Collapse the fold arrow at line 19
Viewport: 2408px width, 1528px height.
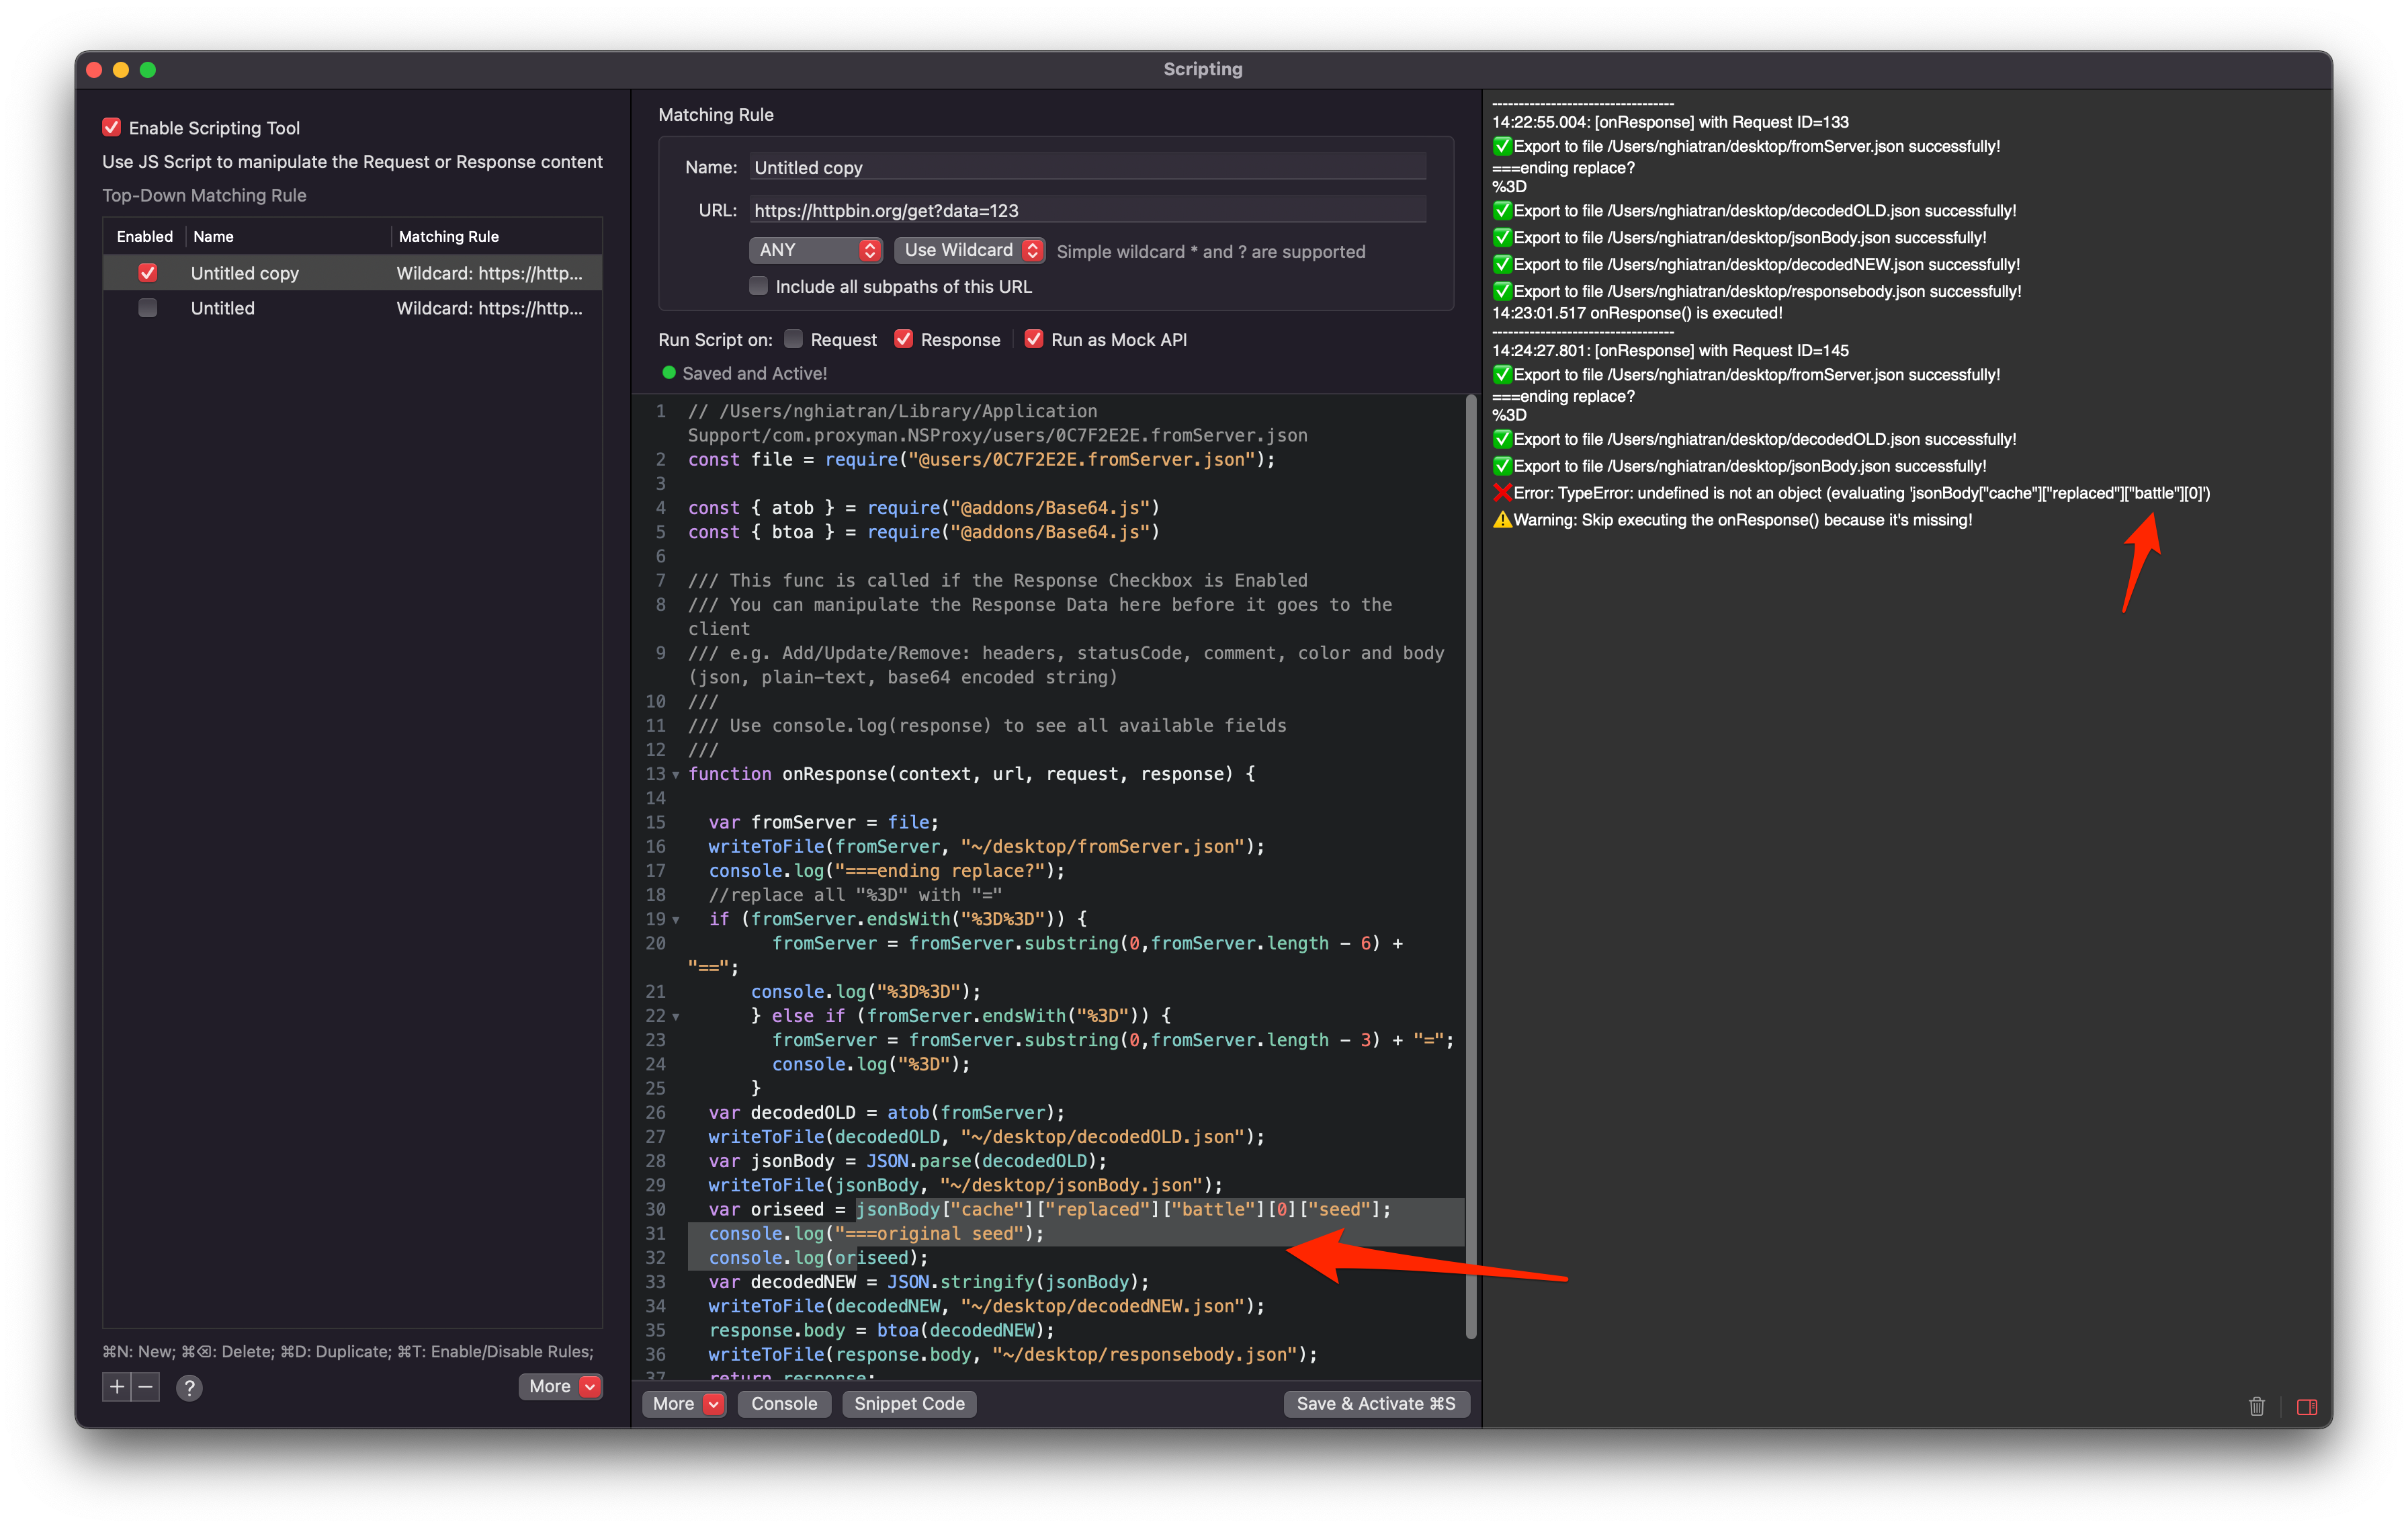click(676, 920)
